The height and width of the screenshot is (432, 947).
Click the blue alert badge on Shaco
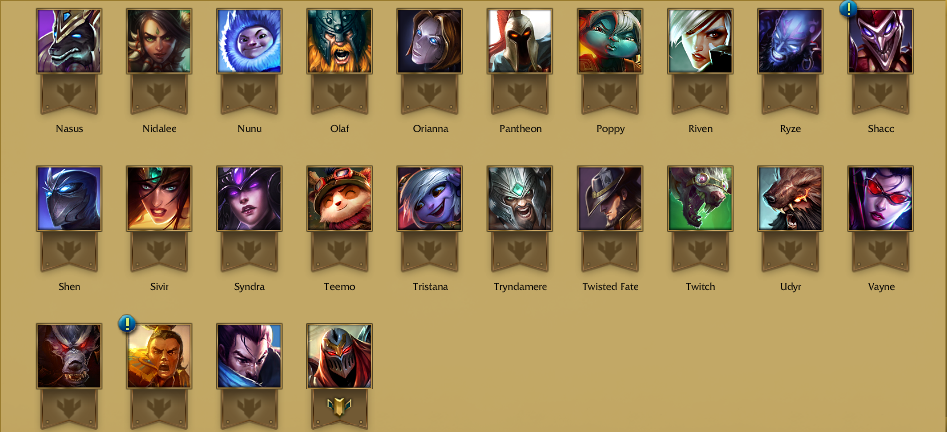[849, 8]
